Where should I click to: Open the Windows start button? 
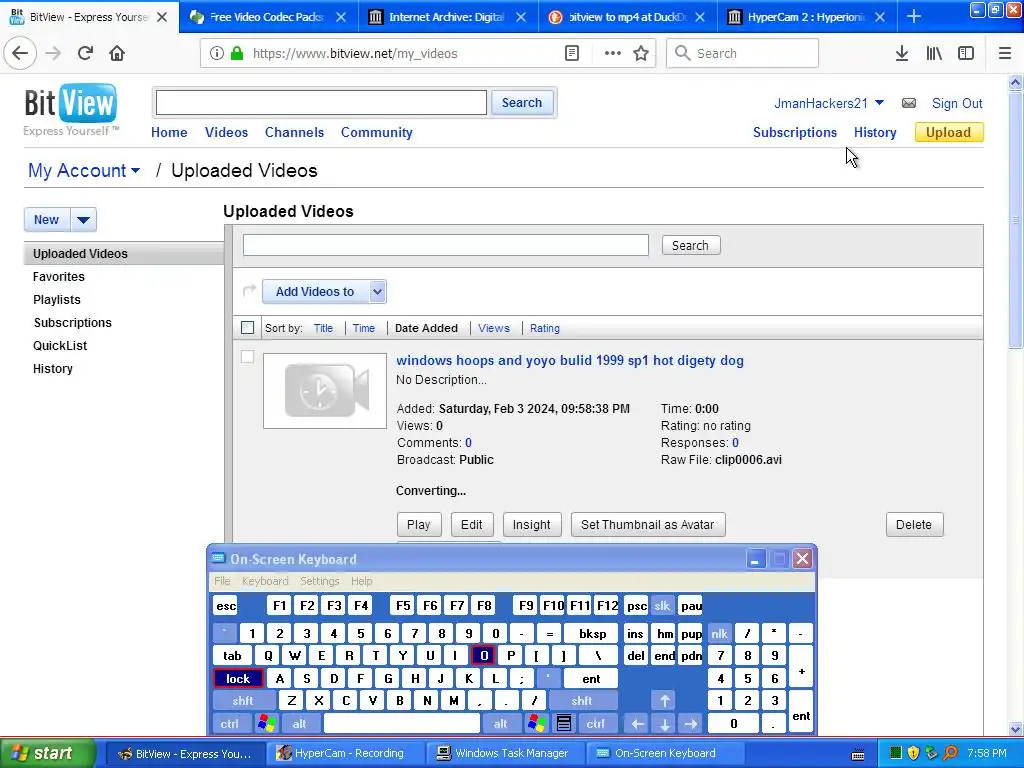[x=48, y=753]
